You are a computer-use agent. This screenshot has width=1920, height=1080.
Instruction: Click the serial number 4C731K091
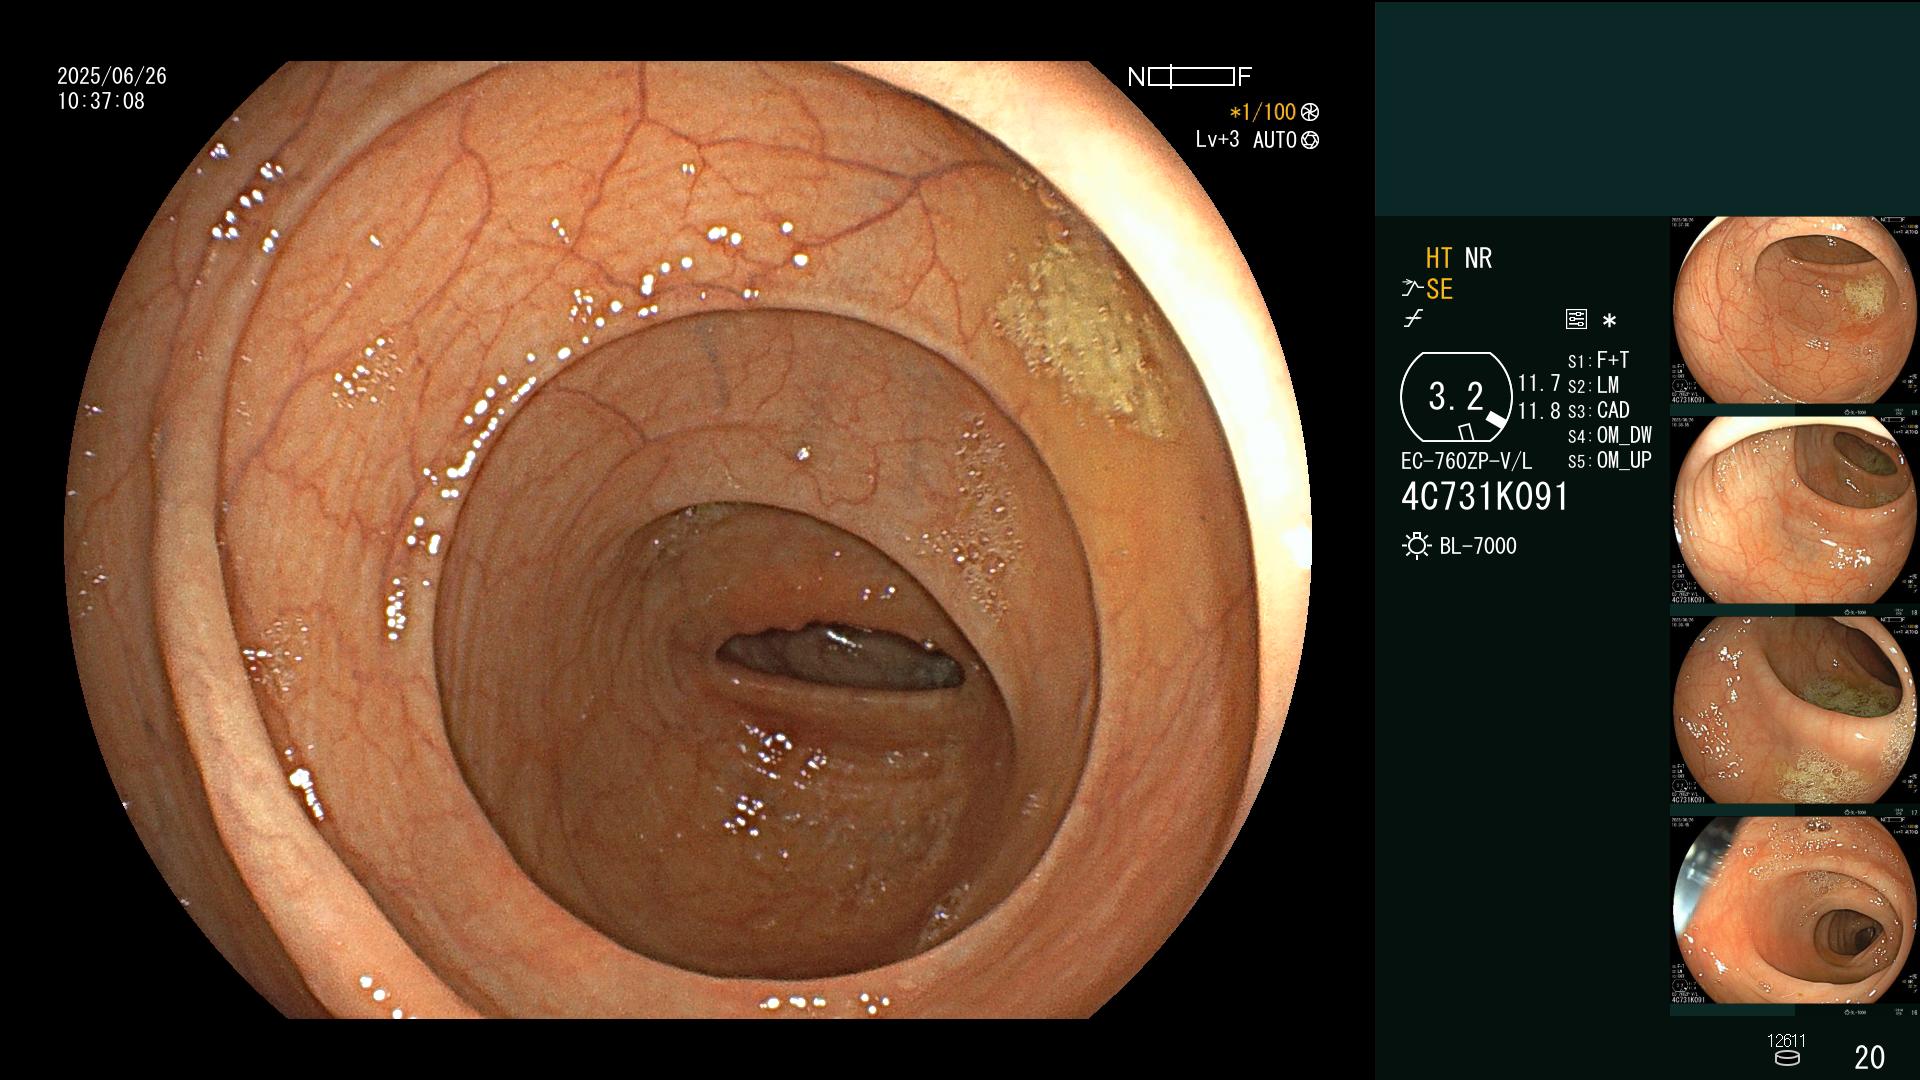1485,497
